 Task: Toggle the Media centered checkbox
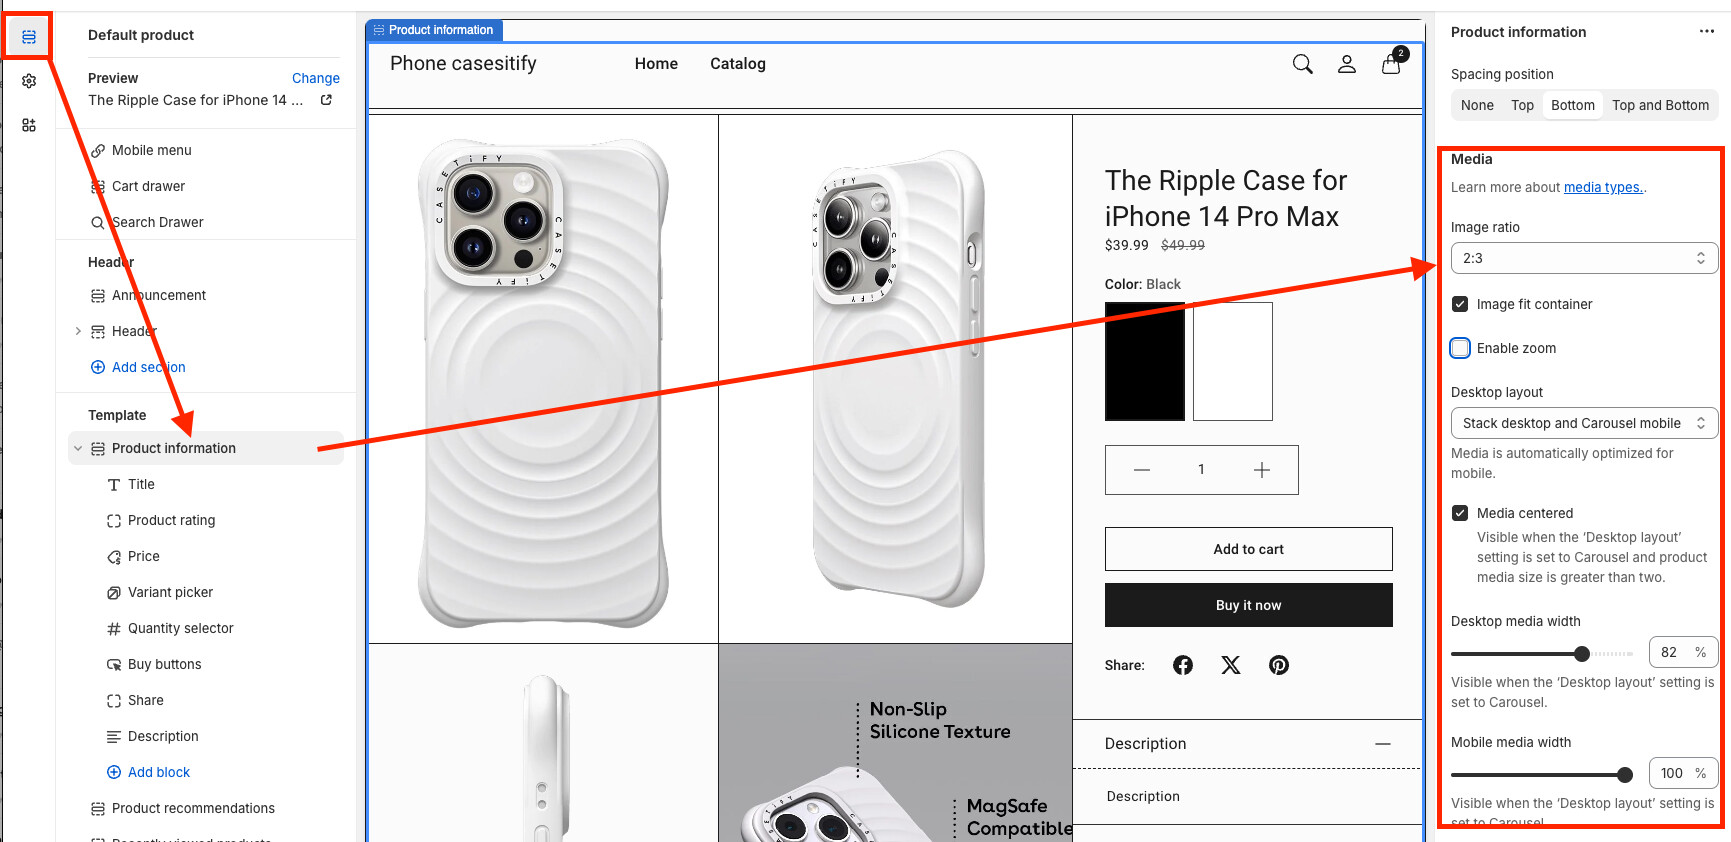(1460, 513)
